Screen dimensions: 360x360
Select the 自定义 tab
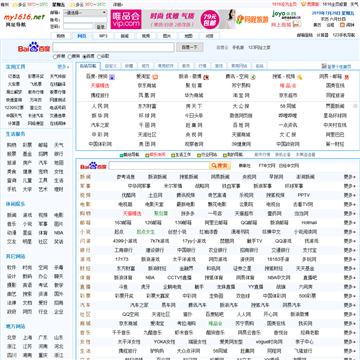click(111, 66)
